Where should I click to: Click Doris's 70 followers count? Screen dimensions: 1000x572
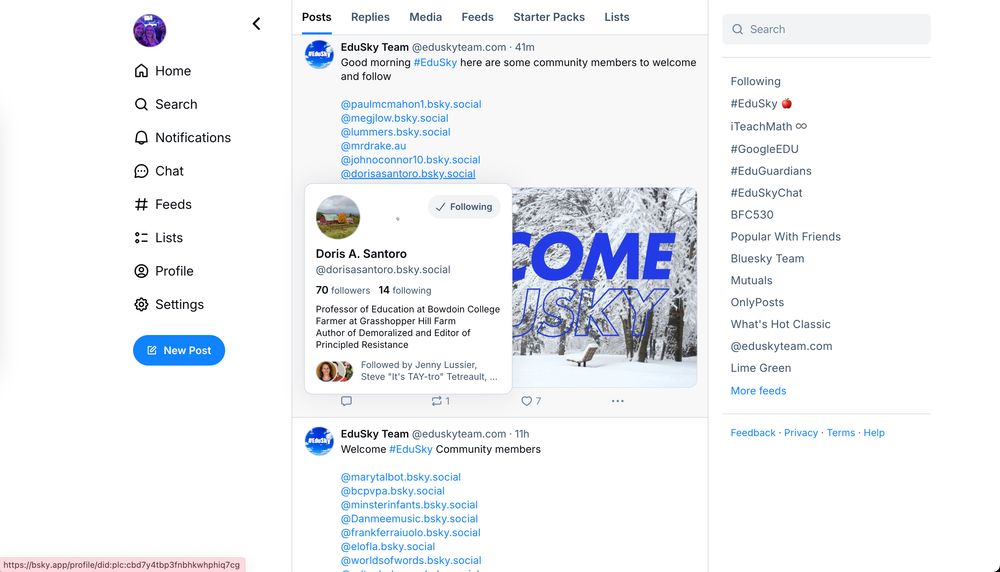click(x=342, y=290)
